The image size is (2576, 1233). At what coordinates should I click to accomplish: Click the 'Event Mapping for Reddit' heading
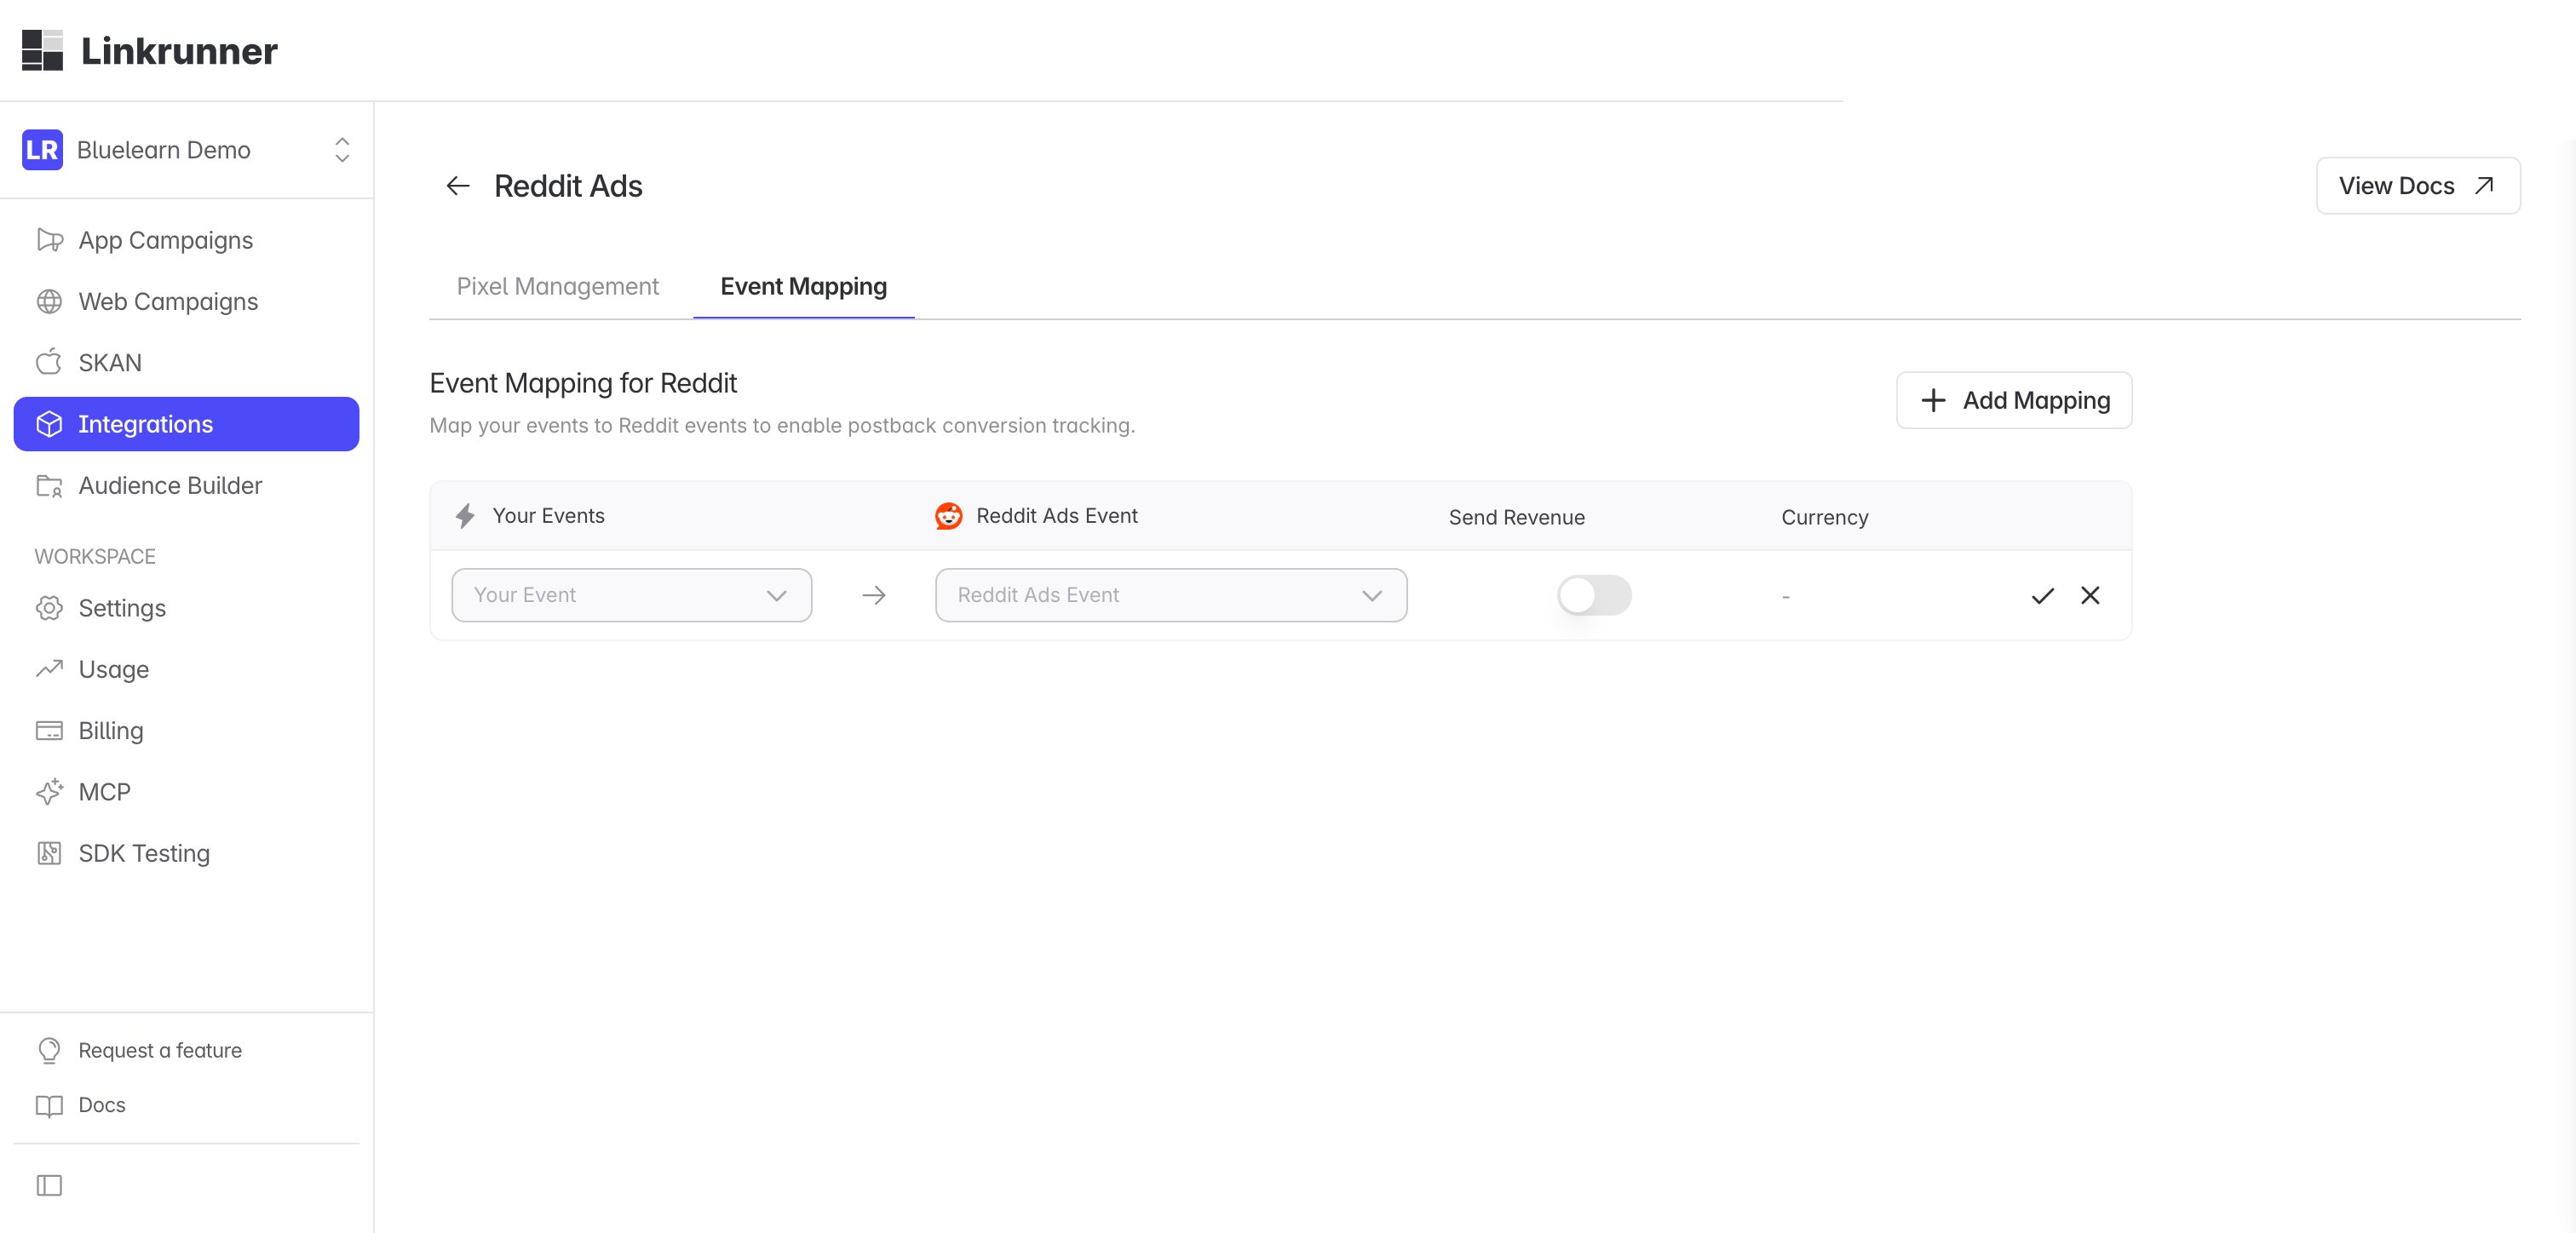[x=583, y=383]
